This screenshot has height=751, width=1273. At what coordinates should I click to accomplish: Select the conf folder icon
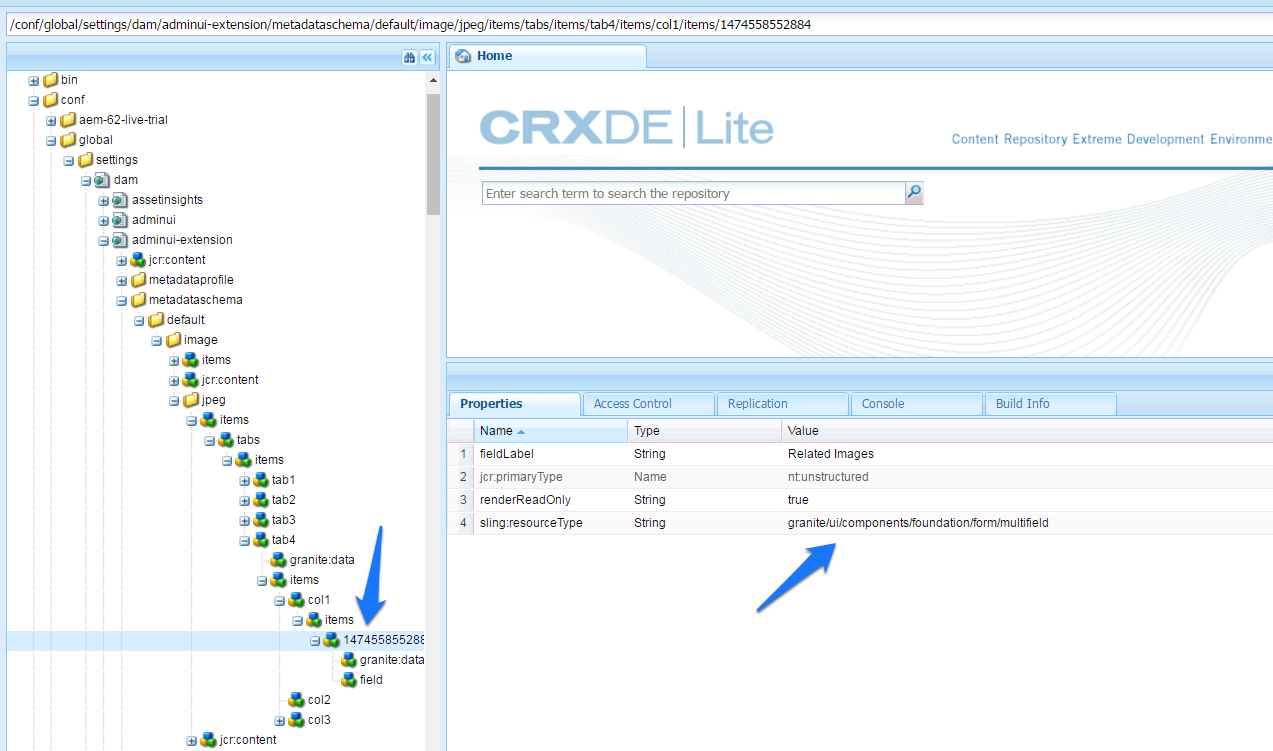coord(51,100)
